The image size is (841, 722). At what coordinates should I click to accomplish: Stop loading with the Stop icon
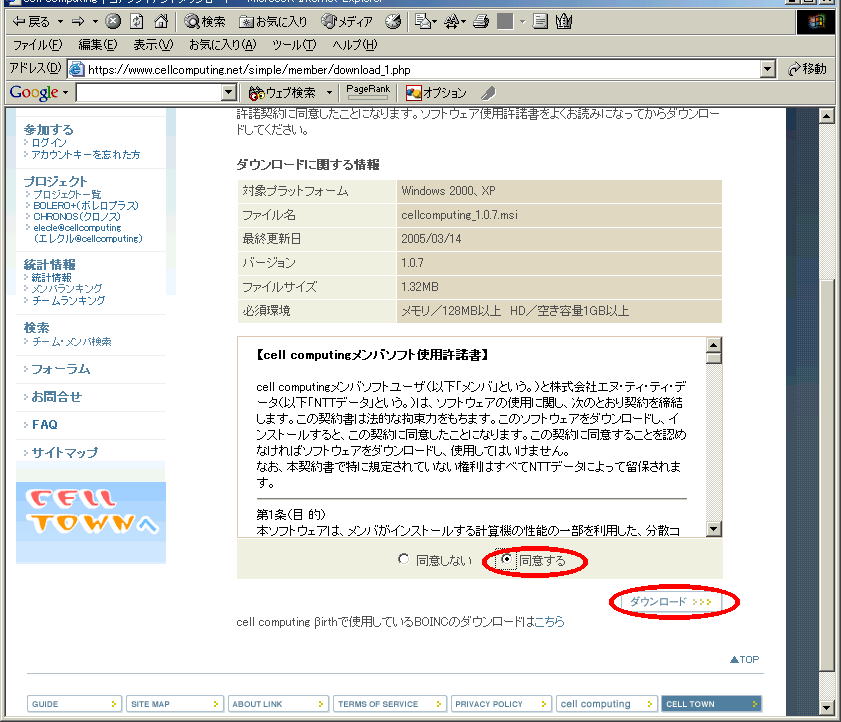tap(113, 21)
